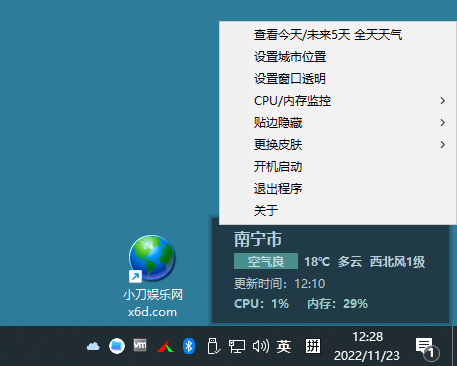Click the round blue folder tray icon

pos(117,346)
